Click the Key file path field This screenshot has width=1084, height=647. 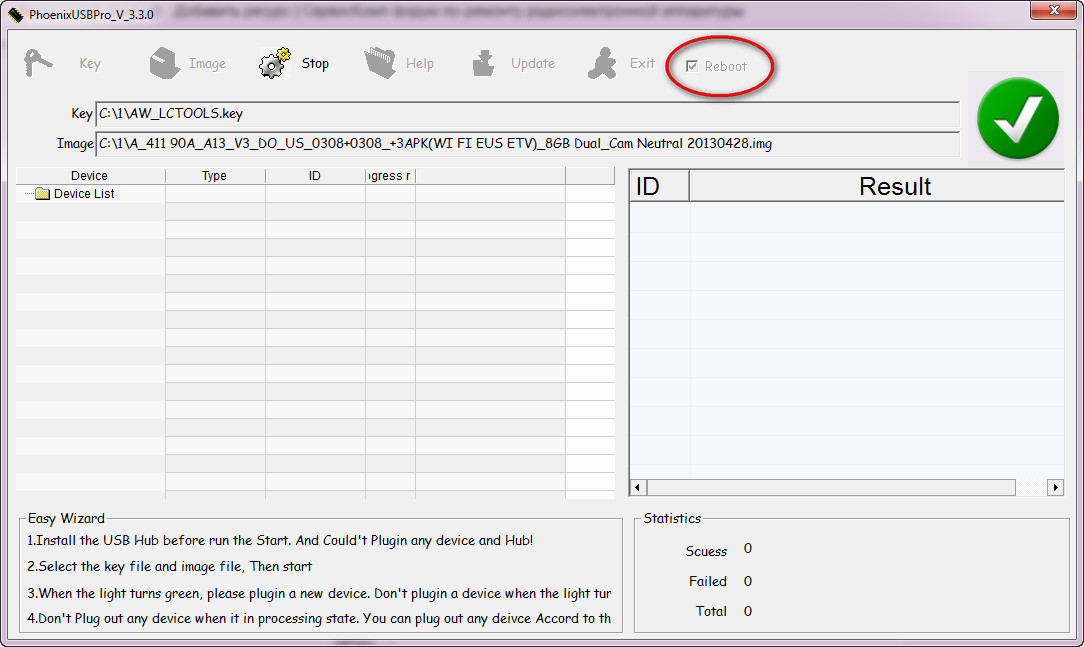click(x=527, y=114)
